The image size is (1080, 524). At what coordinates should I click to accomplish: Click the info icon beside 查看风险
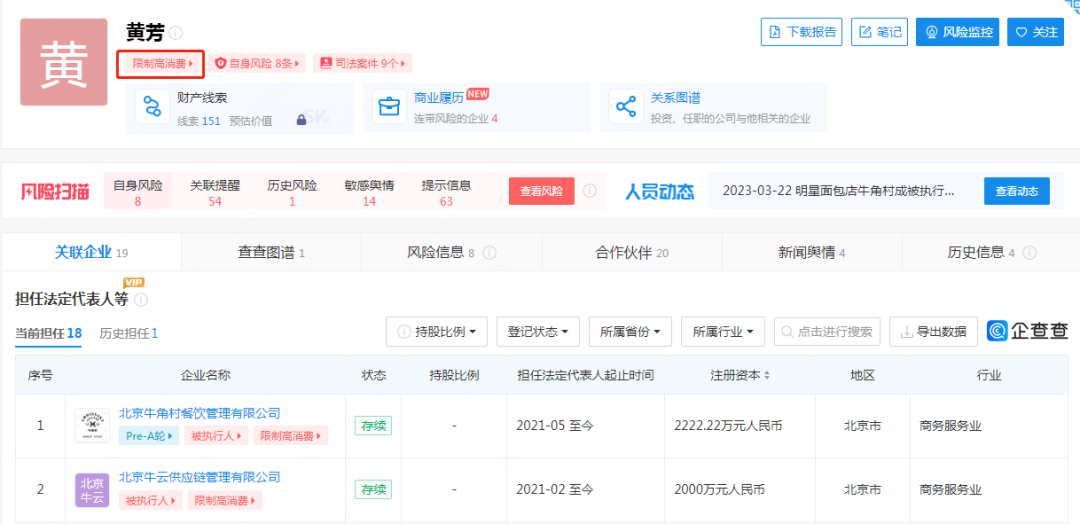[590, 191]
